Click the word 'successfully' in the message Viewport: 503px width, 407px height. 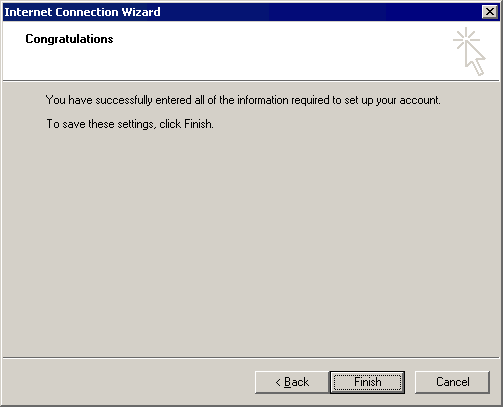pos(124,100)
